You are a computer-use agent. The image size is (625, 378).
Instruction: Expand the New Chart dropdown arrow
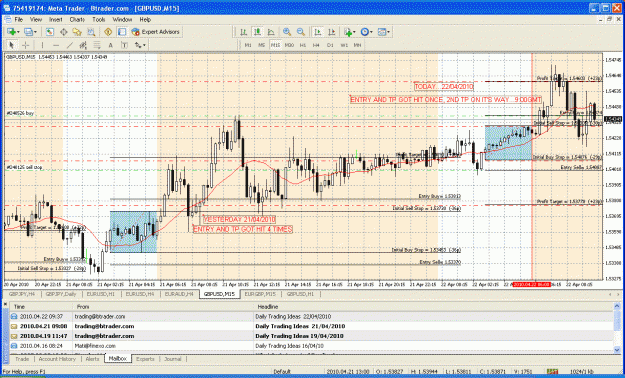(x=18, y=32)
